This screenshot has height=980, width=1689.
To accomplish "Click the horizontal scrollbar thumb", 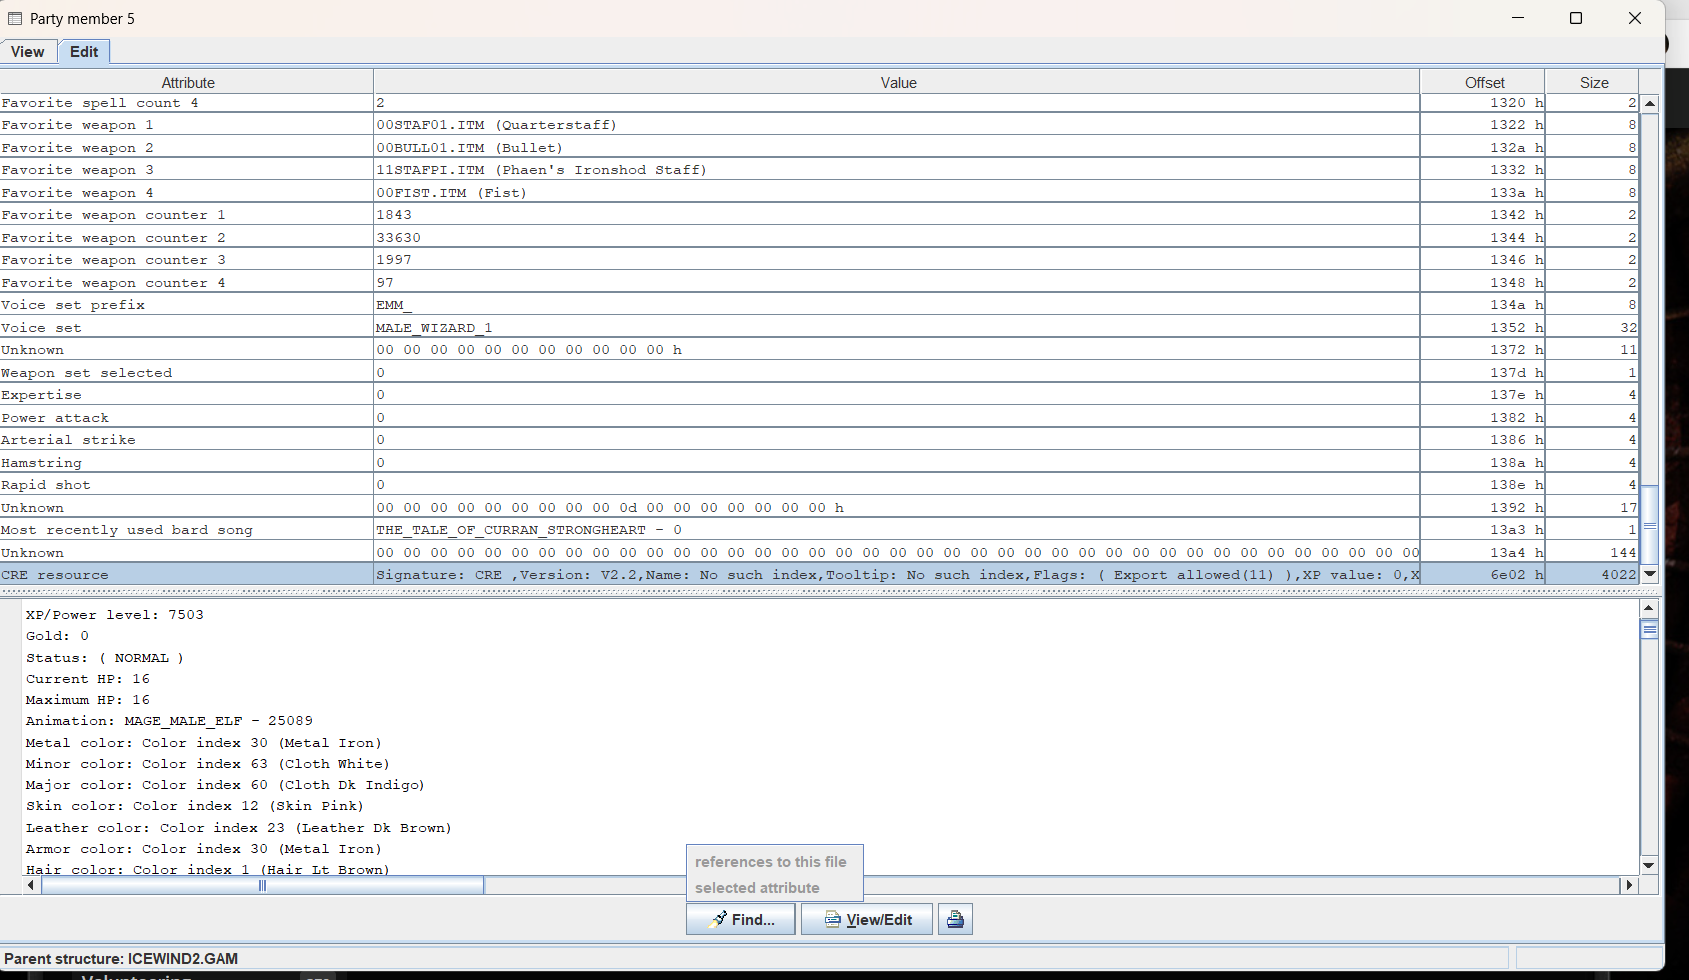I will coord(263,885).
